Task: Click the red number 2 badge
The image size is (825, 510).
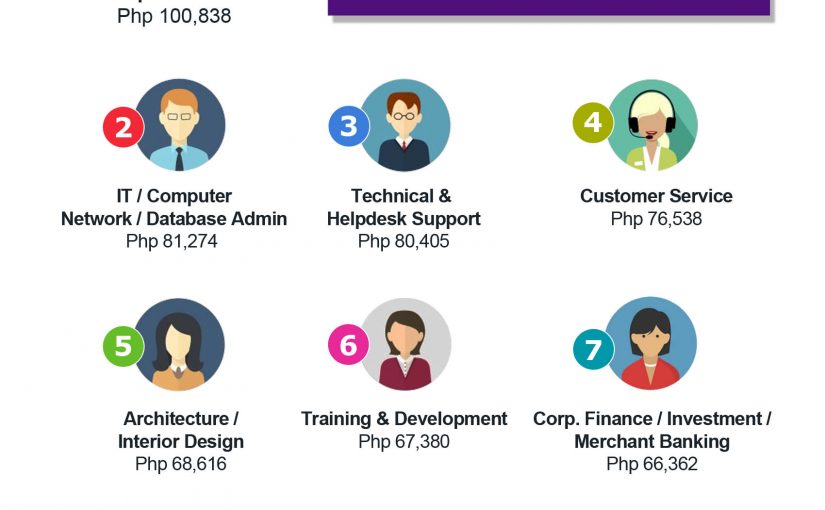Action: pos(123,127)
